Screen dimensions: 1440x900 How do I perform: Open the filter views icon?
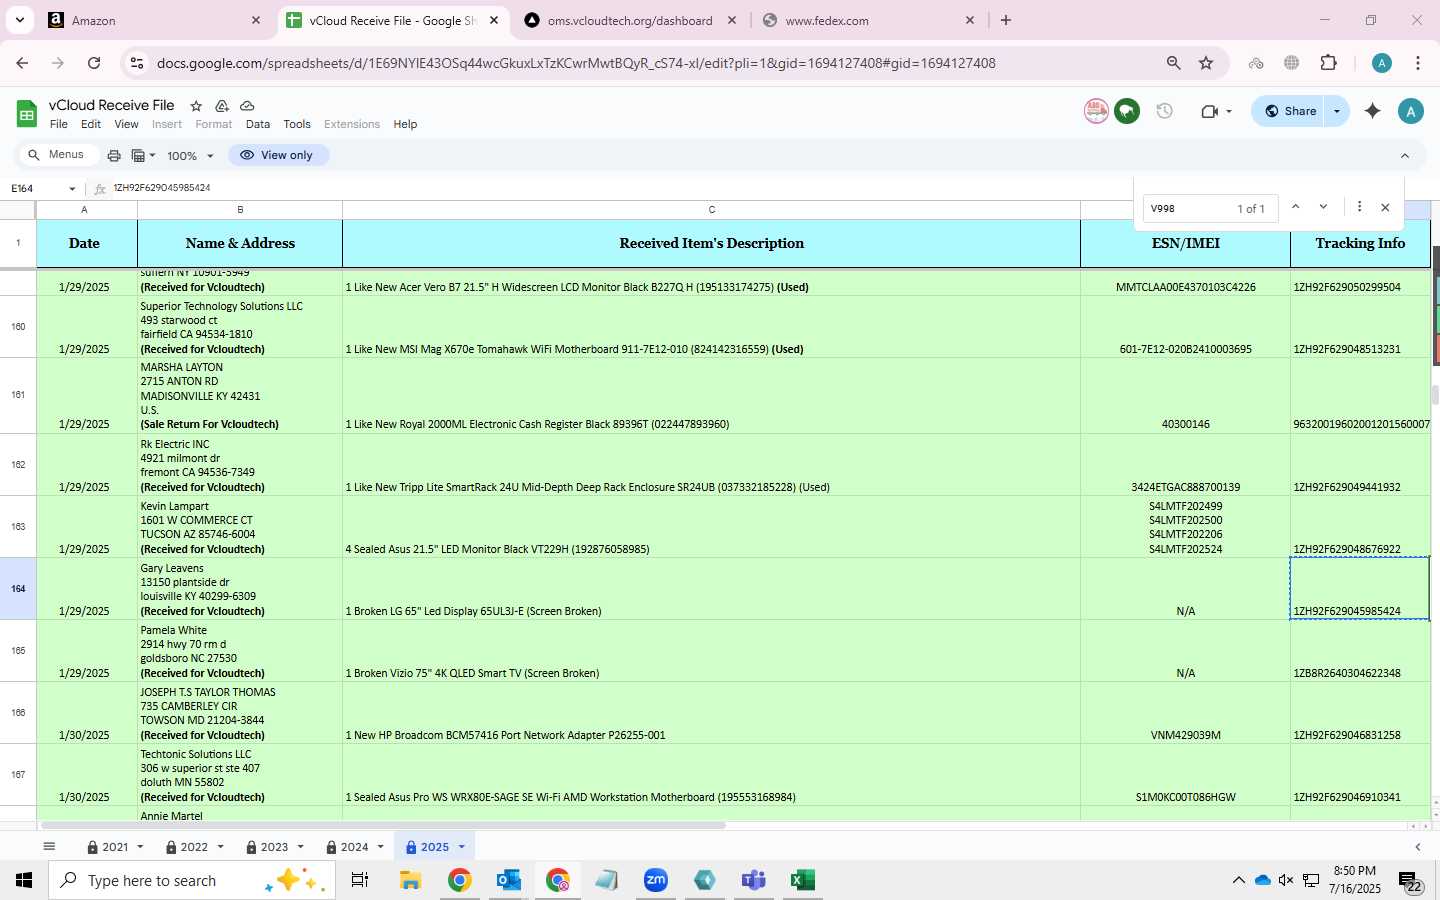pos(139,155)
